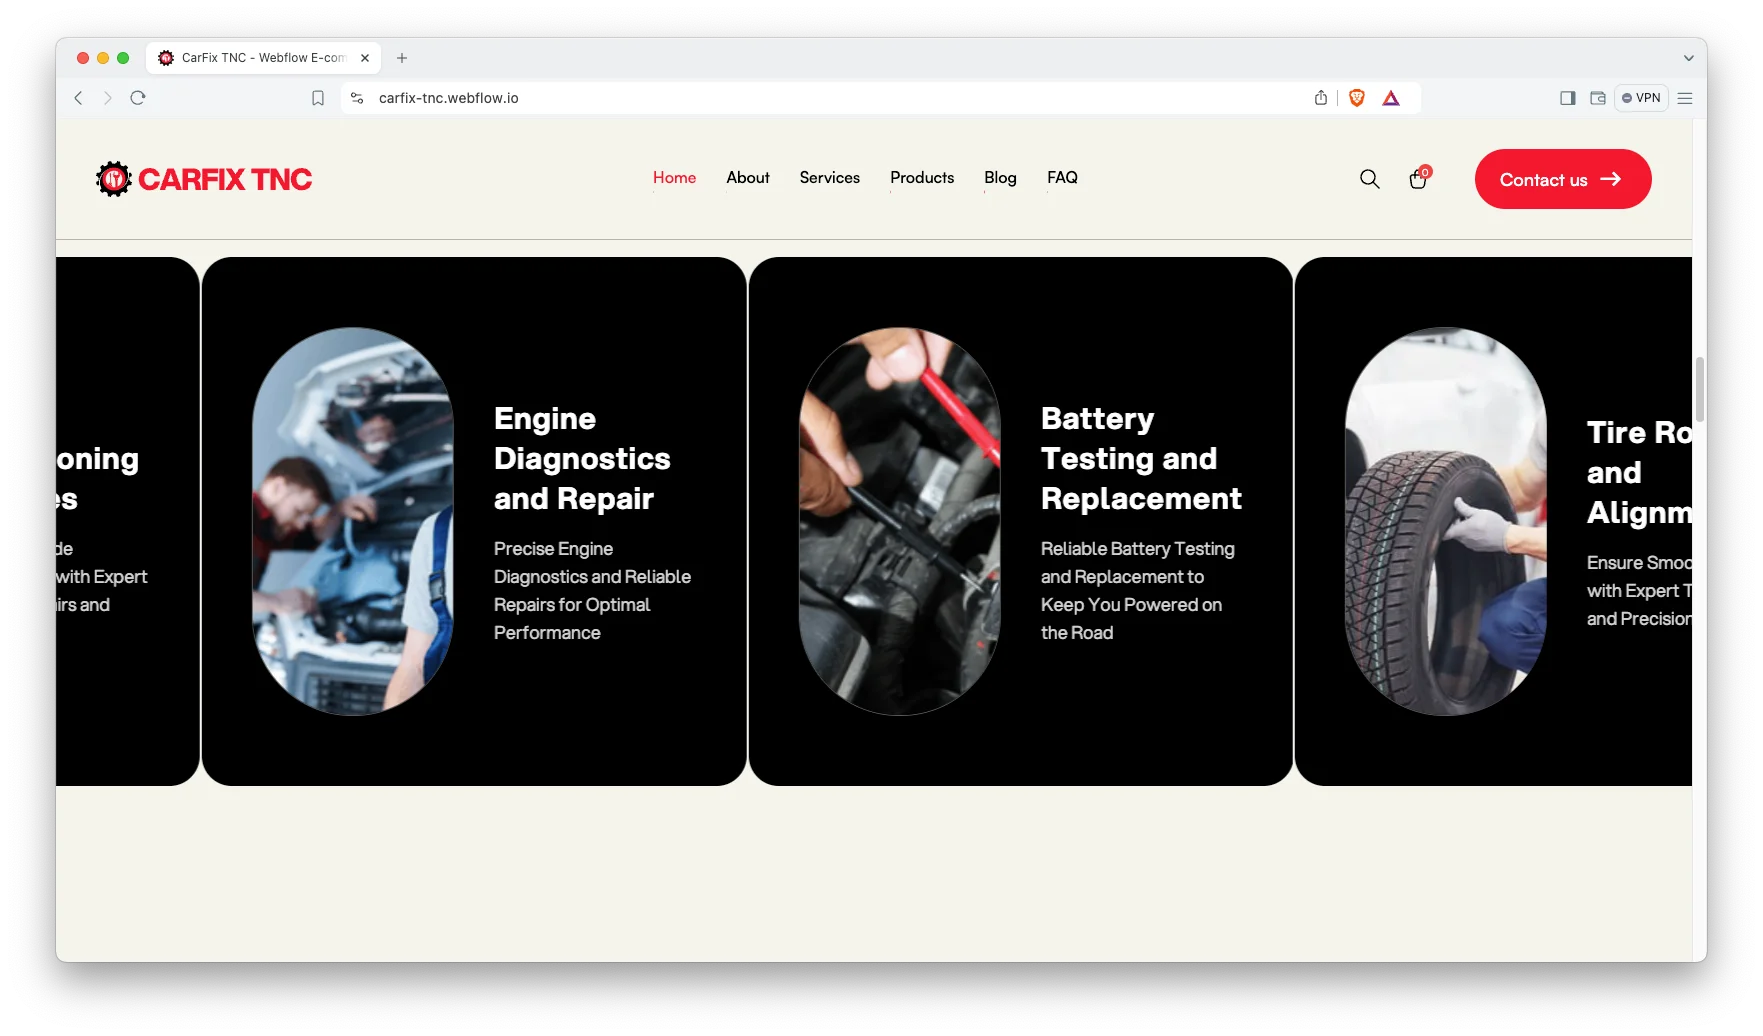The width and height of the screenshot is (1763, 1036).
Task: Open the Brave wallet icon
Action: pos(1598,98)
